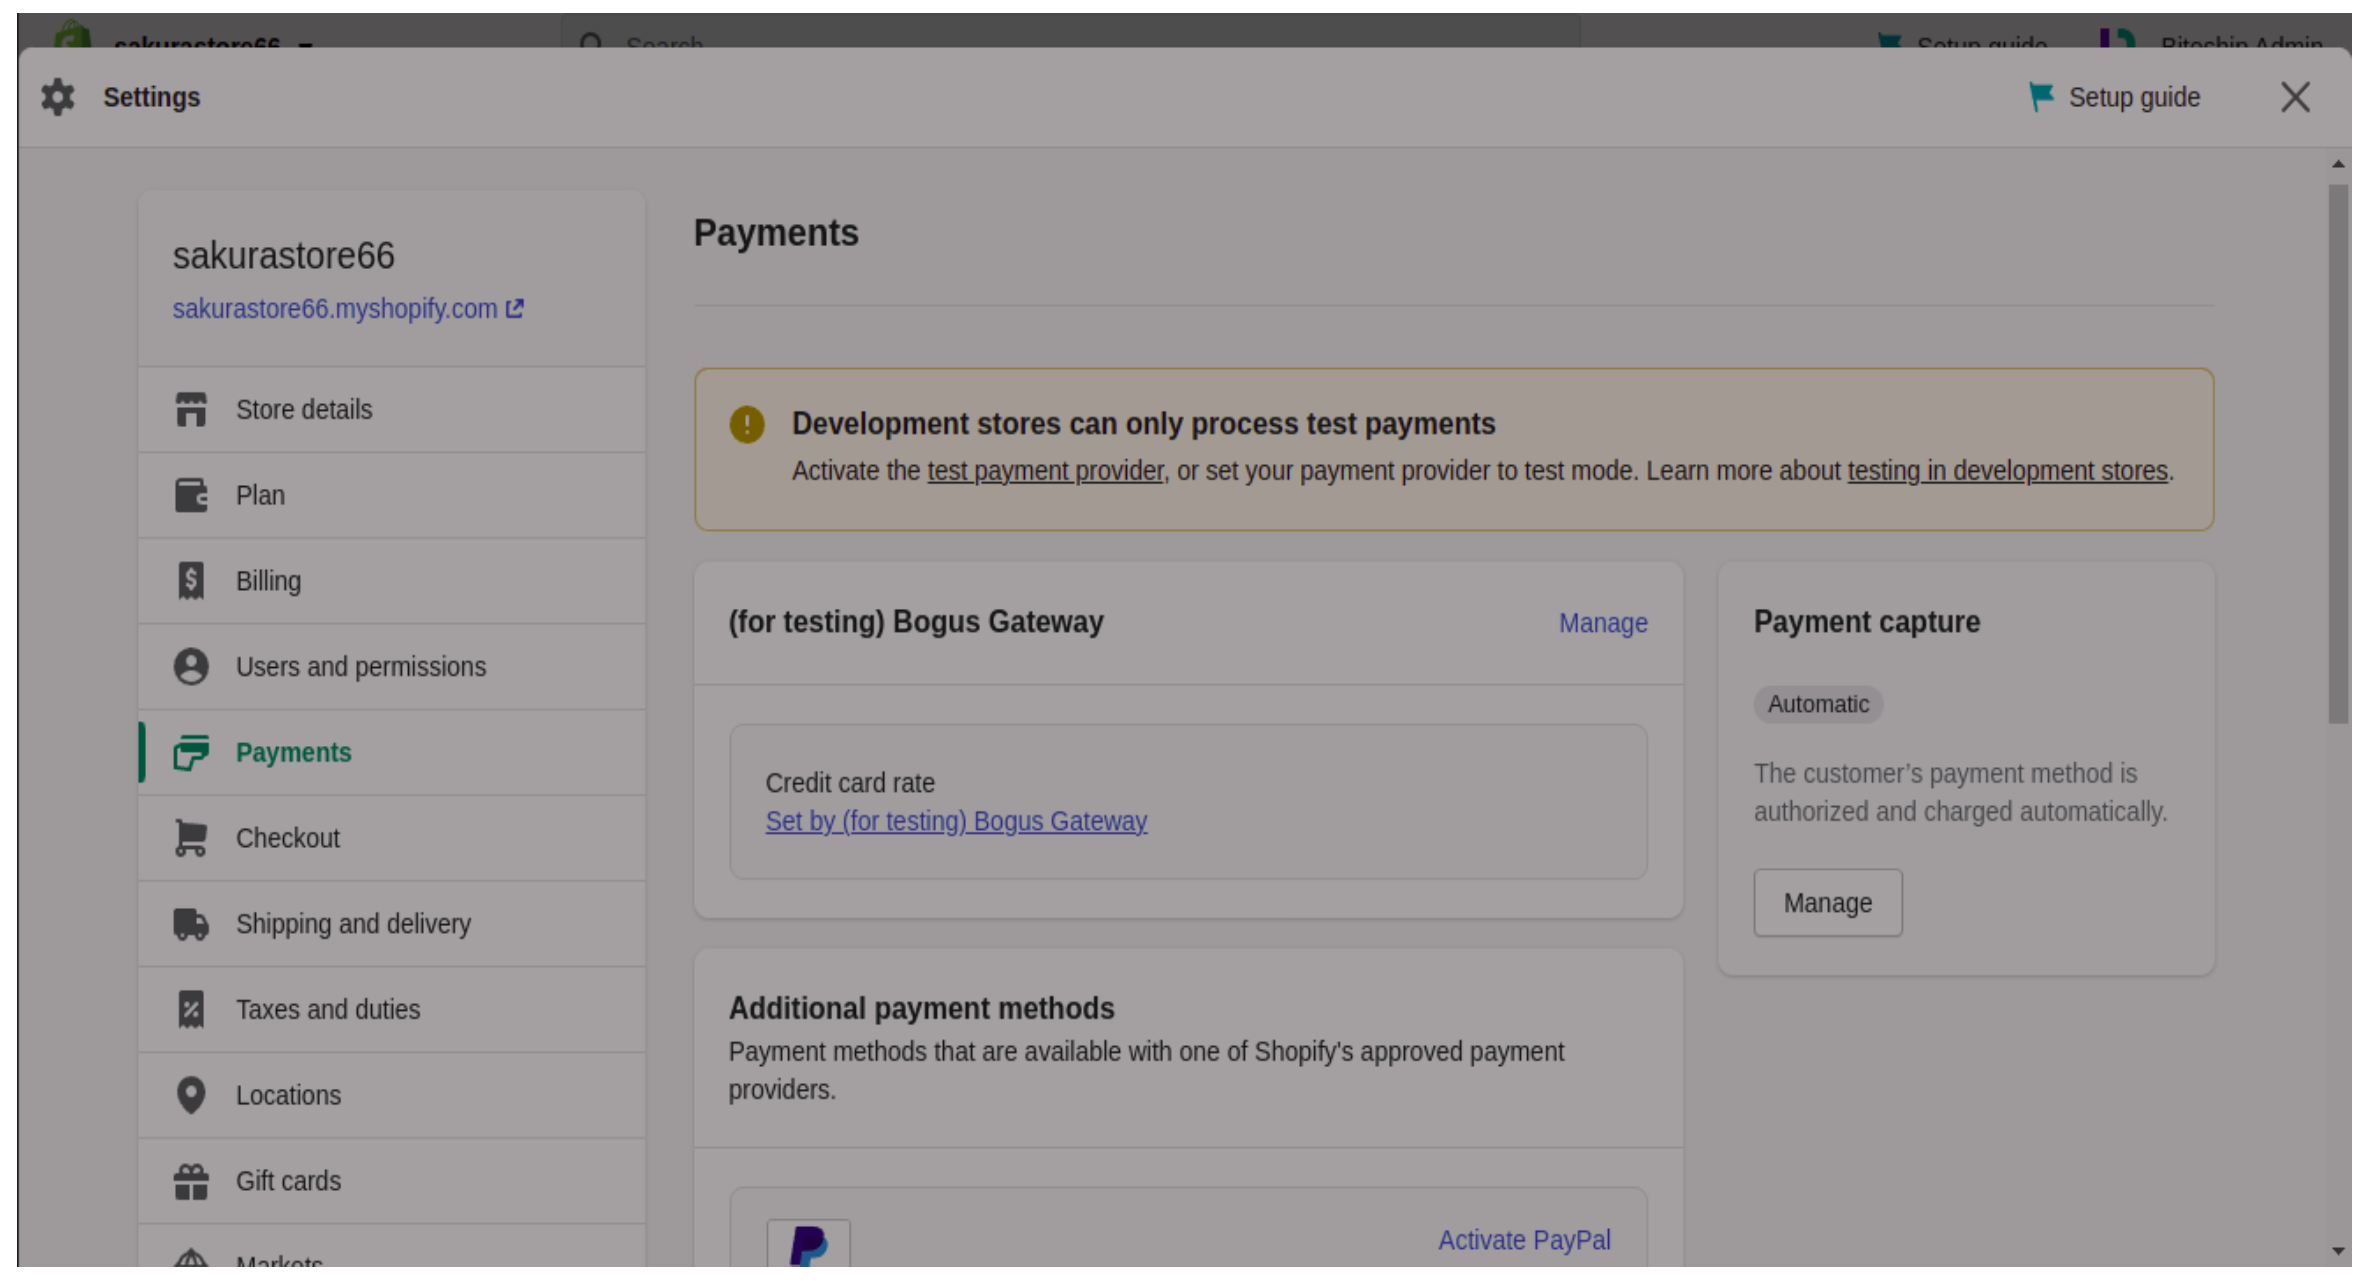This screenshot has height=1282, width=2372.
Task: Click the Shipping and delivery truck icon
Action: [x=191, y=924]
